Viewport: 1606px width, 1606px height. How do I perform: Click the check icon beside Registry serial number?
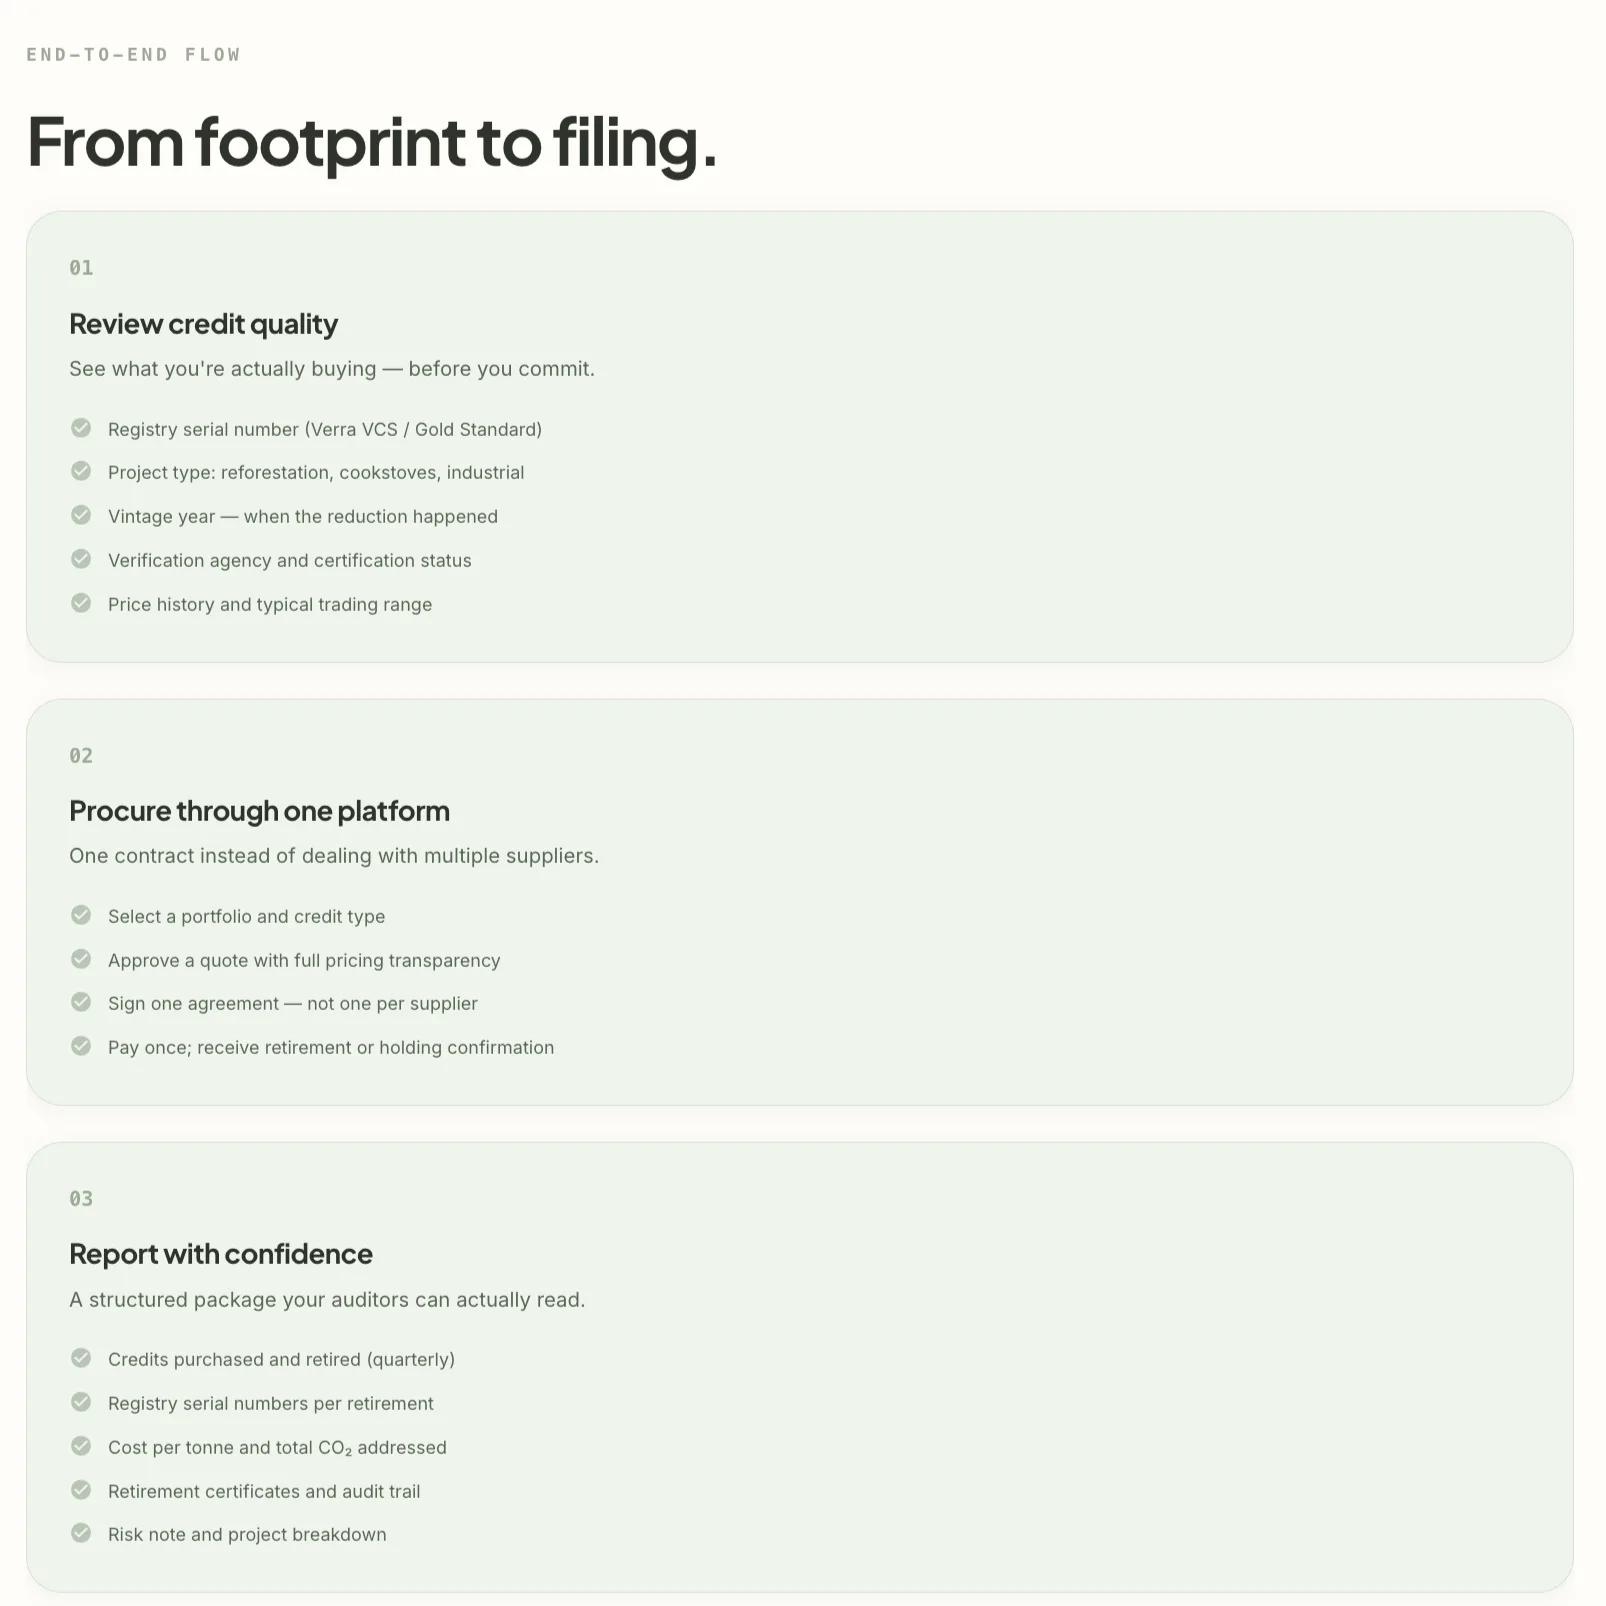(x=81, y=428)
